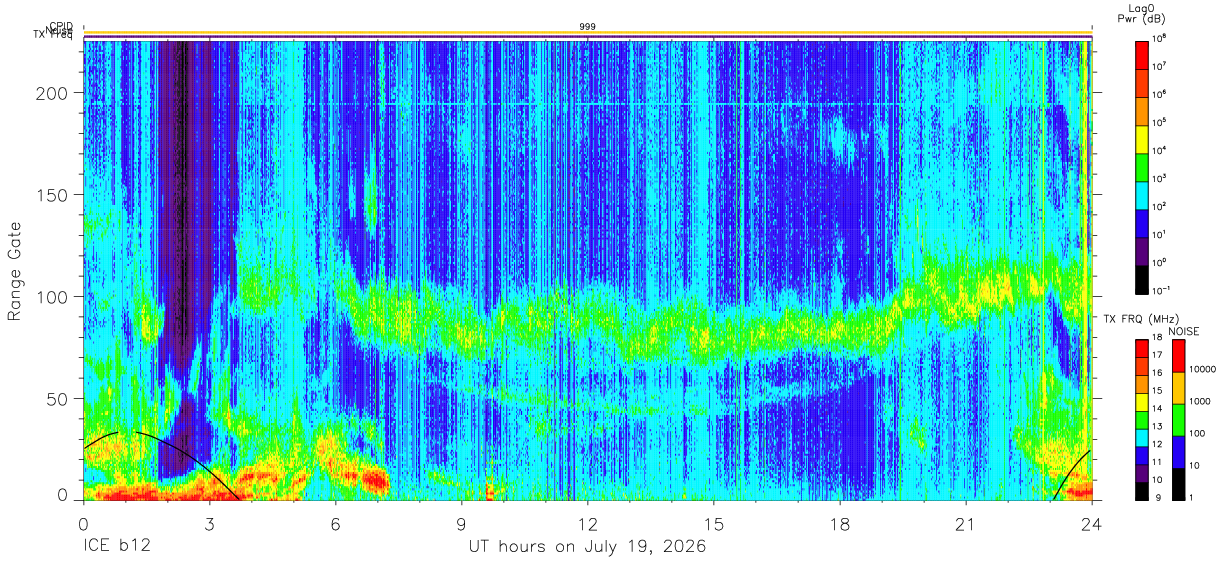Viewport: 1228px width, 567px height.
Task: Click the green 13–14 MHz TX FRQ segment
Action: [1141, 420]
